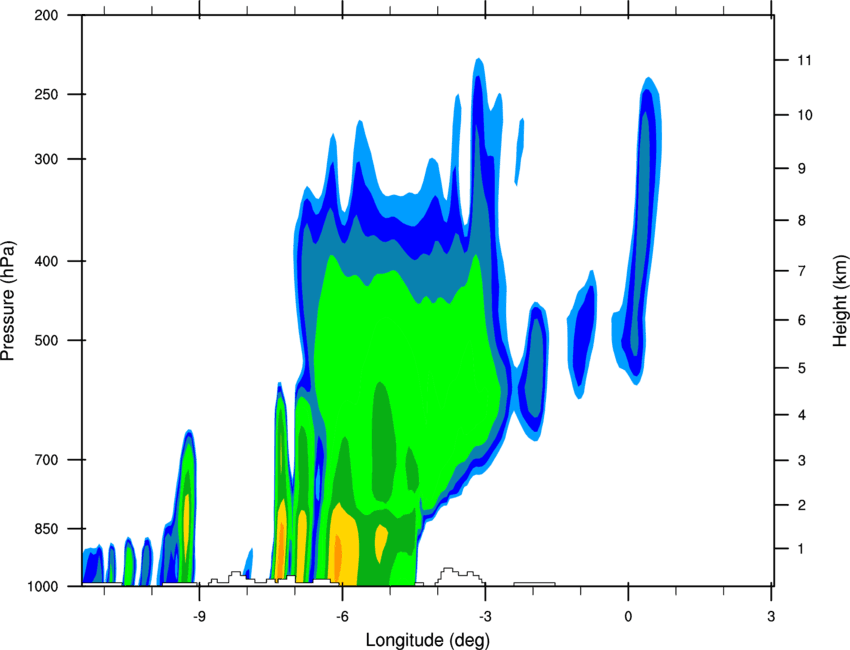Pick the 9 km height tick label
This screenshot has width=850, height=650.
pyautogui.click(x=802, y=169)
